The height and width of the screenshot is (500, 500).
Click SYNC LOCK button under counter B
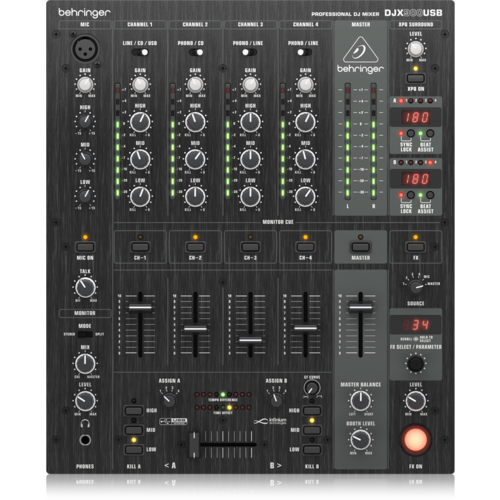(x=411, y=195)
